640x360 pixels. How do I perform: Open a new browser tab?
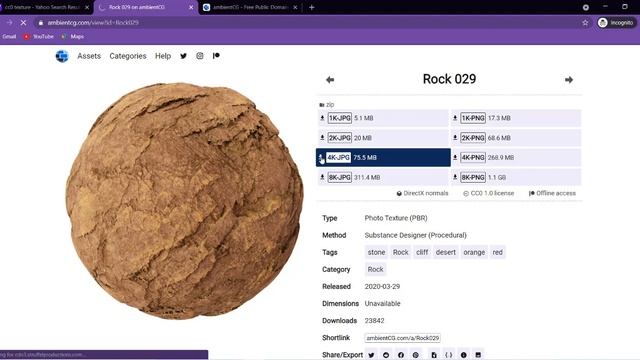tap(311, 7)
